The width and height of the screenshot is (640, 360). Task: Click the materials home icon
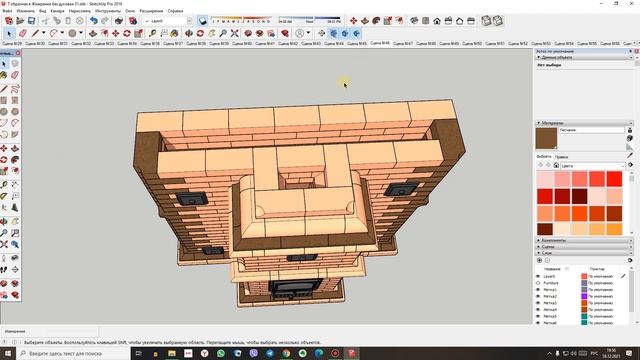click(556, 165)
